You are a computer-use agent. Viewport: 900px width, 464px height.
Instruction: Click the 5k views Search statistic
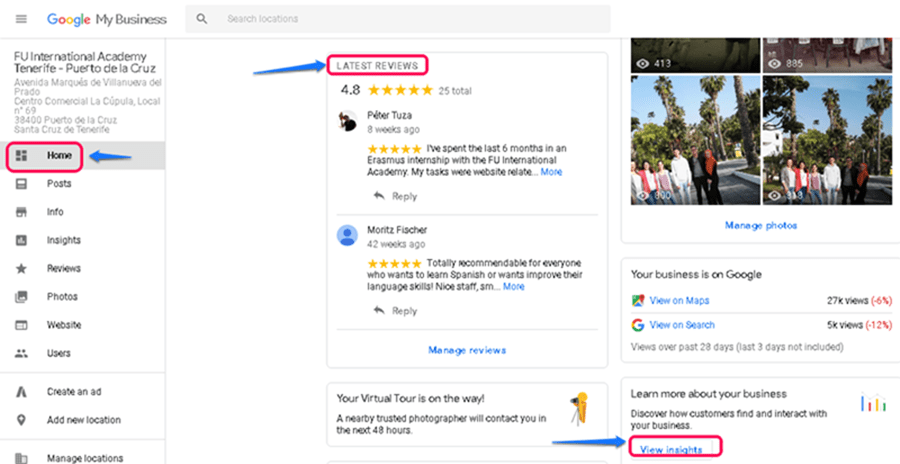(859, 325)
